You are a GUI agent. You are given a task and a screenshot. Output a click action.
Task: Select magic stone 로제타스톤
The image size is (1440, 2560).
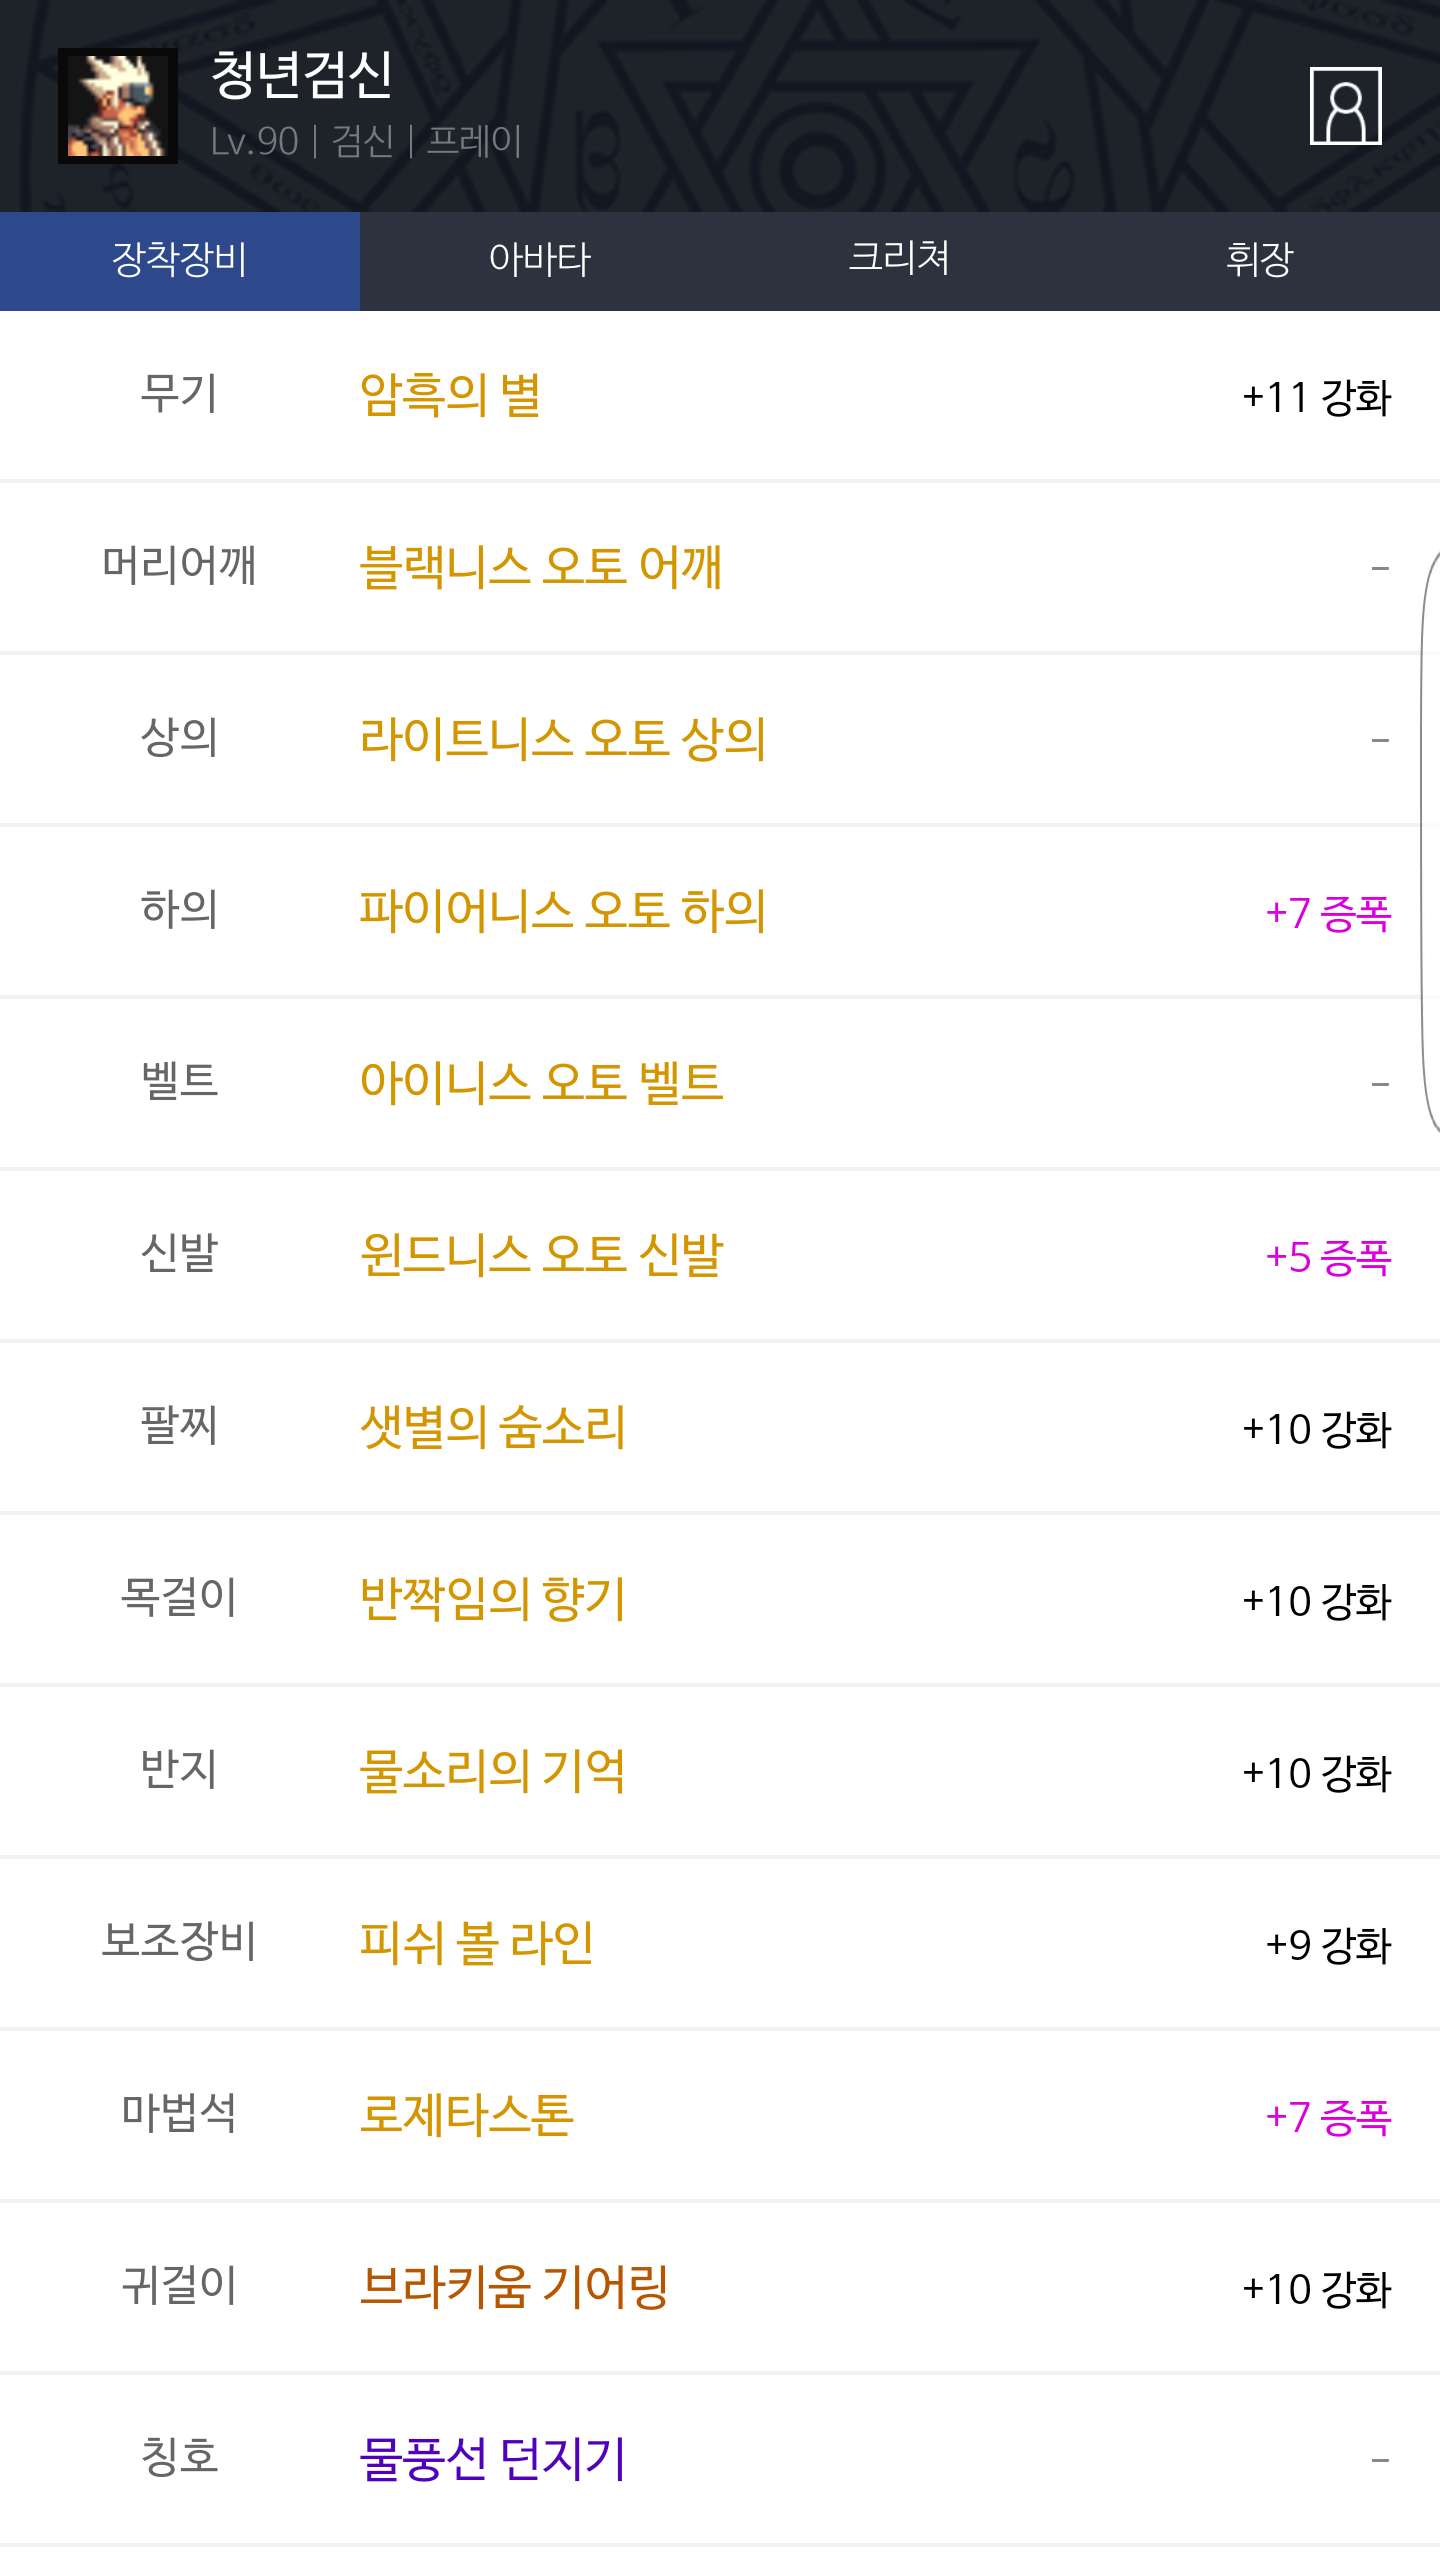coord(467,2116)
